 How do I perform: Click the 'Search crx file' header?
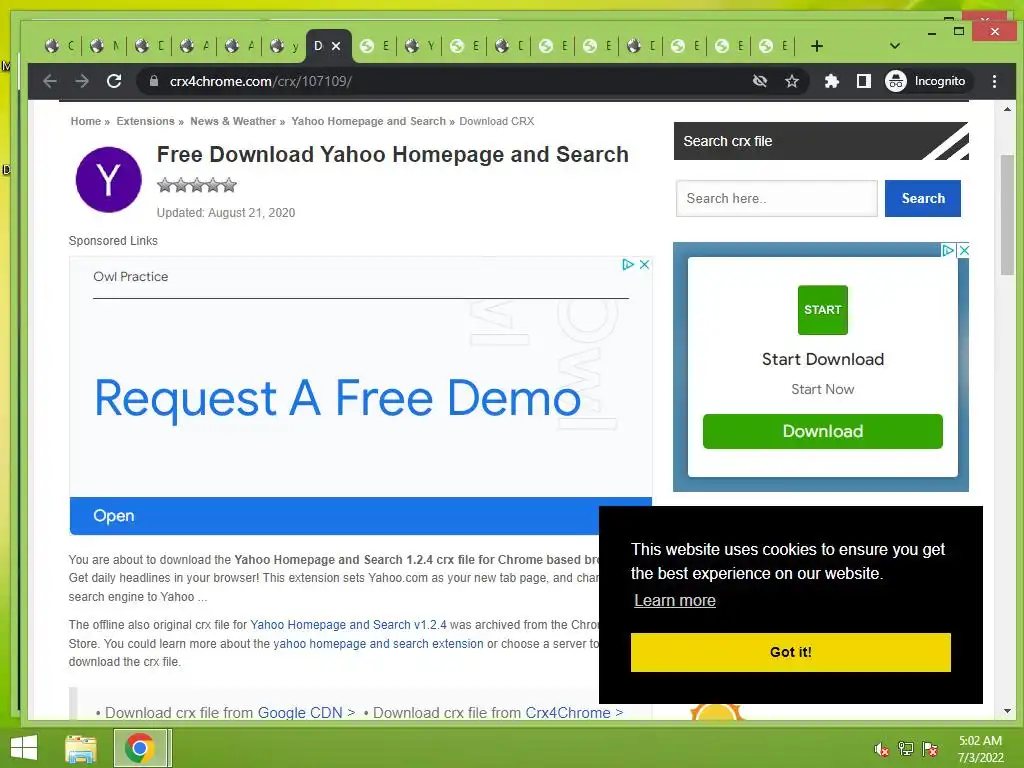click(x=820, y=141)
